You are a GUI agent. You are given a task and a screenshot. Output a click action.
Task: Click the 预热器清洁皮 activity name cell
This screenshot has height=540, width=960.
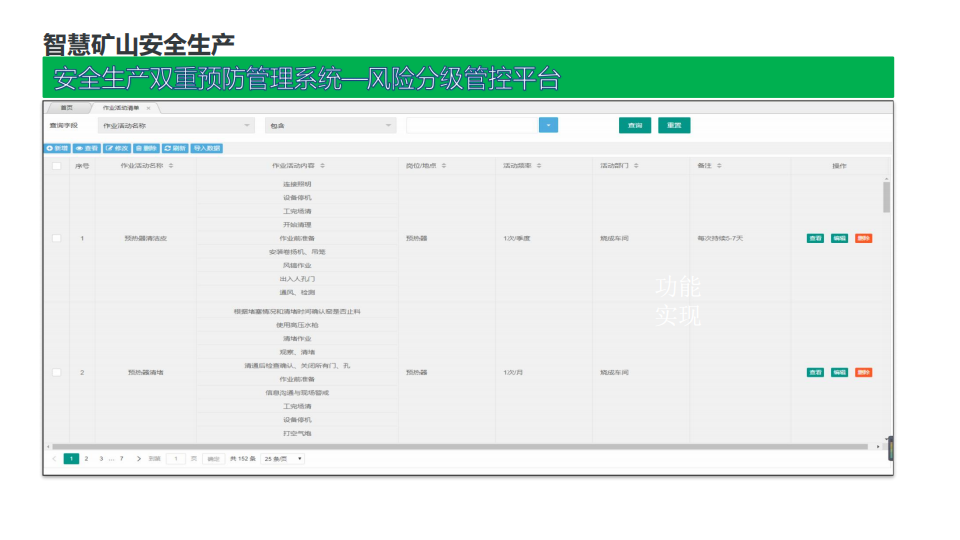coord(146,238)
